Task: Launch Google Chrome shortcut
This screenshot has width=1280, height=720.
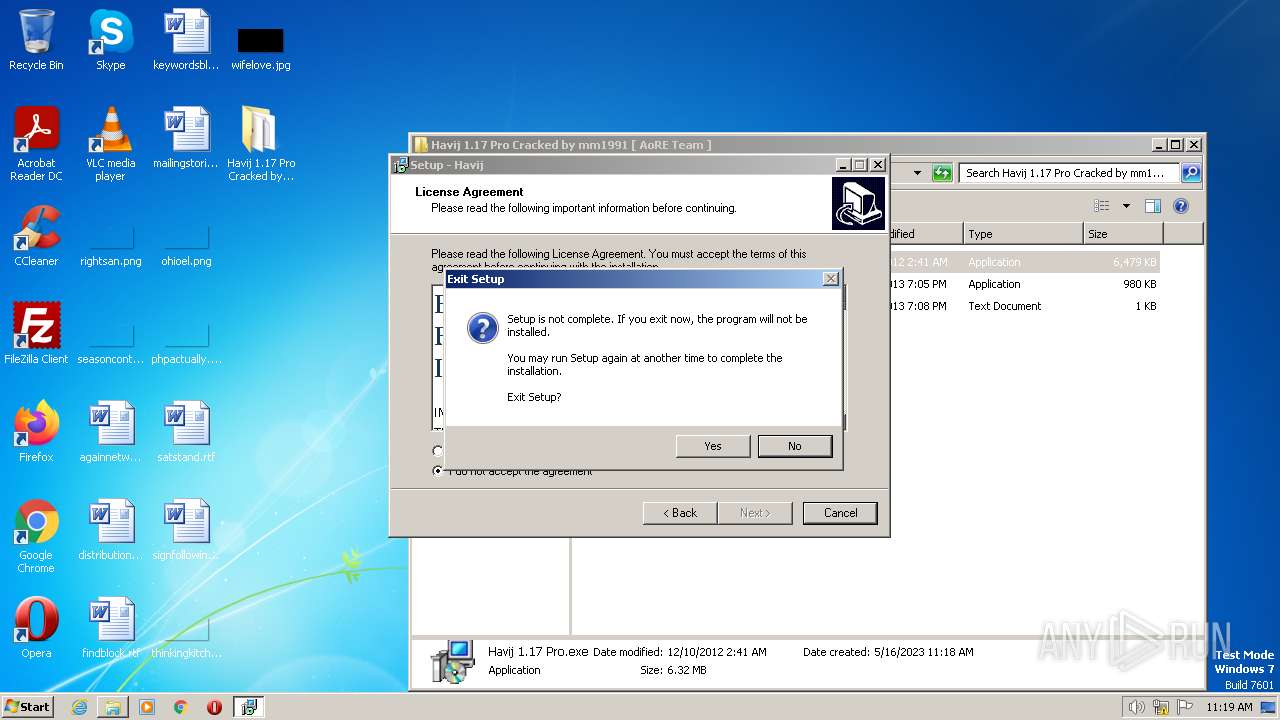Action: (x=36, y=536)
